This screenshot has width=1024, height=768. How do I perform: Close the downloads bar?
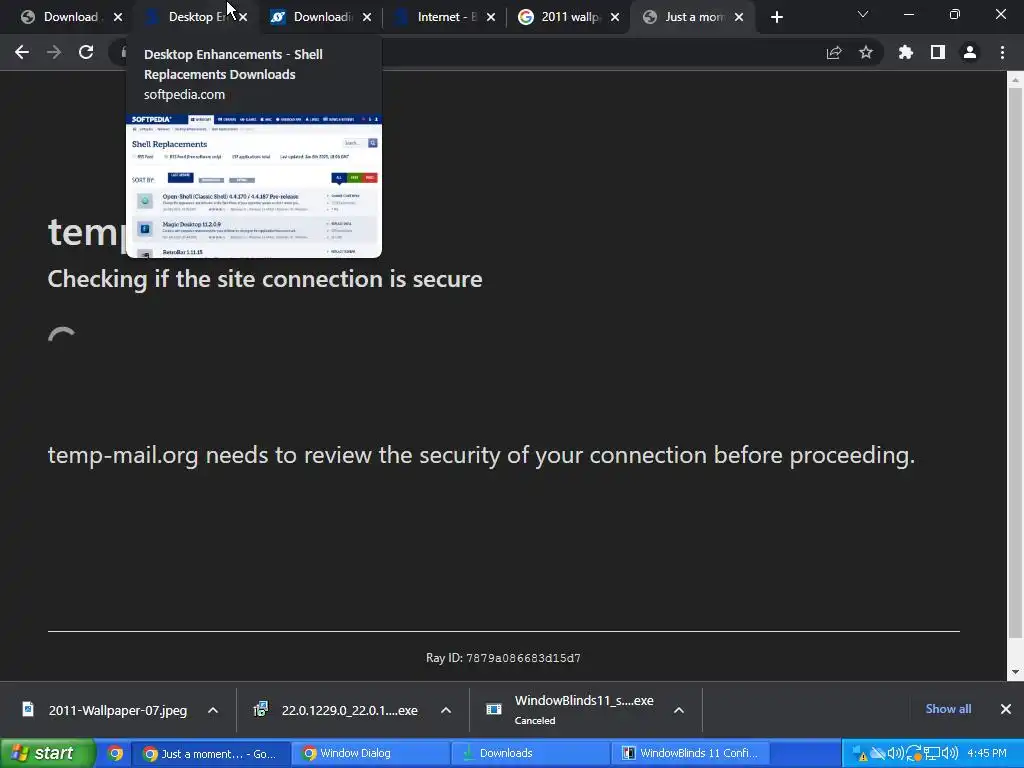click(x=1006, y=709)
